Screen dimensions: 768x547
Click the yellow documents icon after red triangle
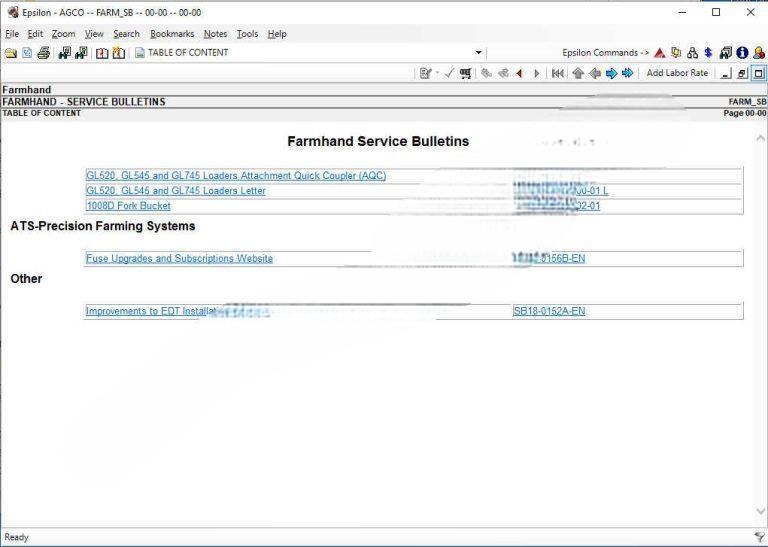point(676,53)
